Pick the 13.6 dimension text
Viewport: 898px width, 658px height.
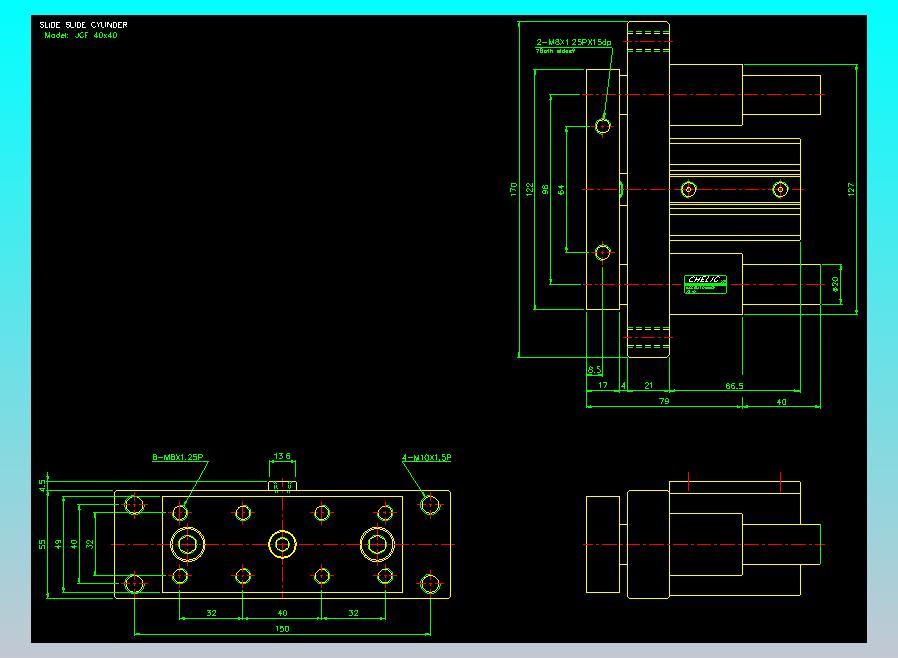(x=282, y=456)
